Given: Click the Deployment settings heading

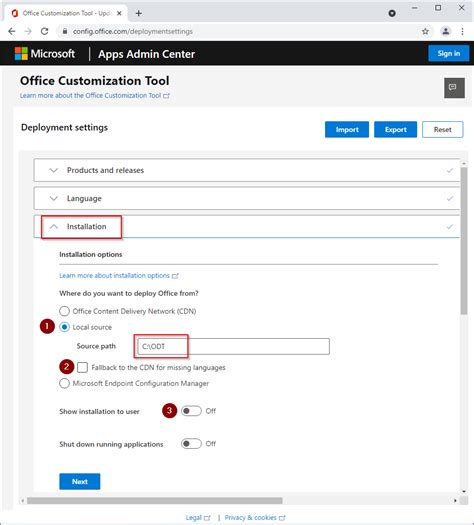Looking at the screenshot, I should pos(64,128).
